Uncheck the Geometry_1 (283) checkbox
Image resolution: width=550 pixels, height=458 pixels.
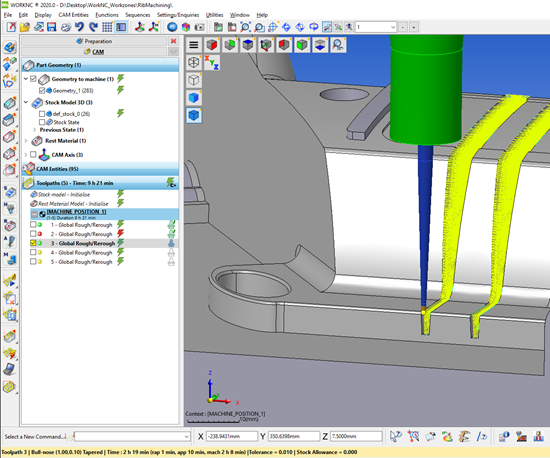click(42, 90)
